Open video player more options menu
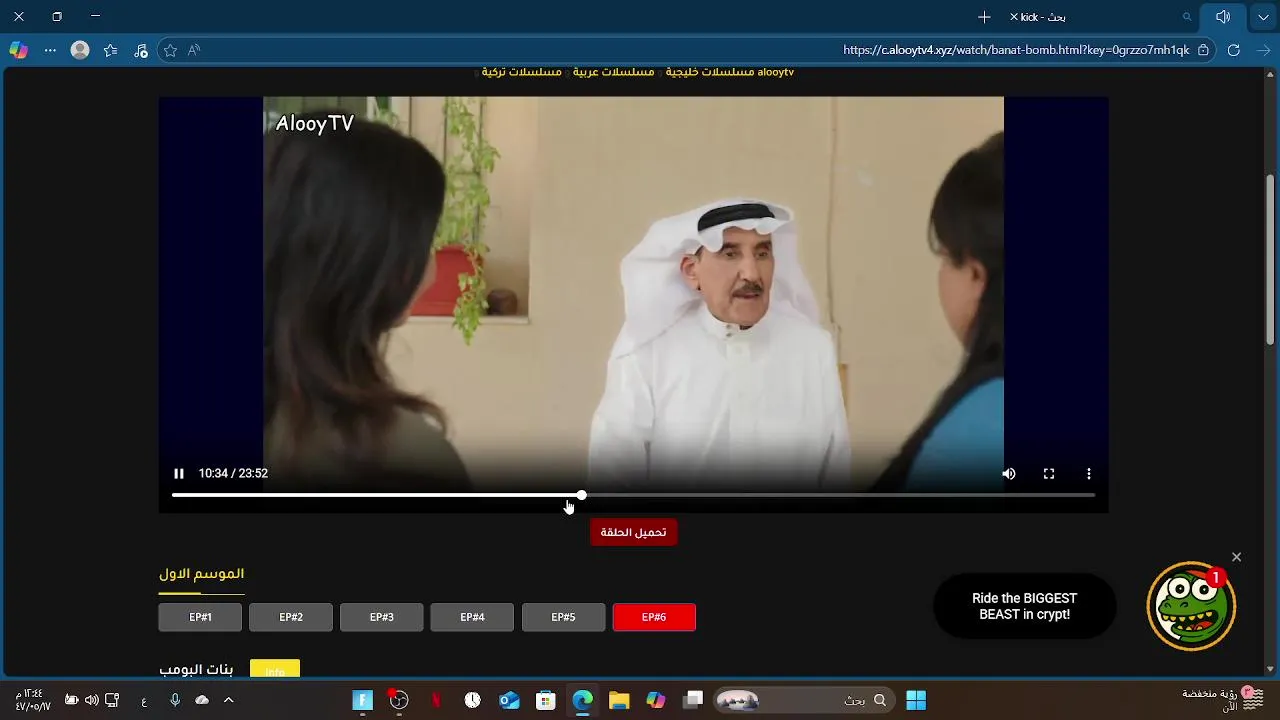The height and width of the screenshot is (720, 1280). [1089, 474]
